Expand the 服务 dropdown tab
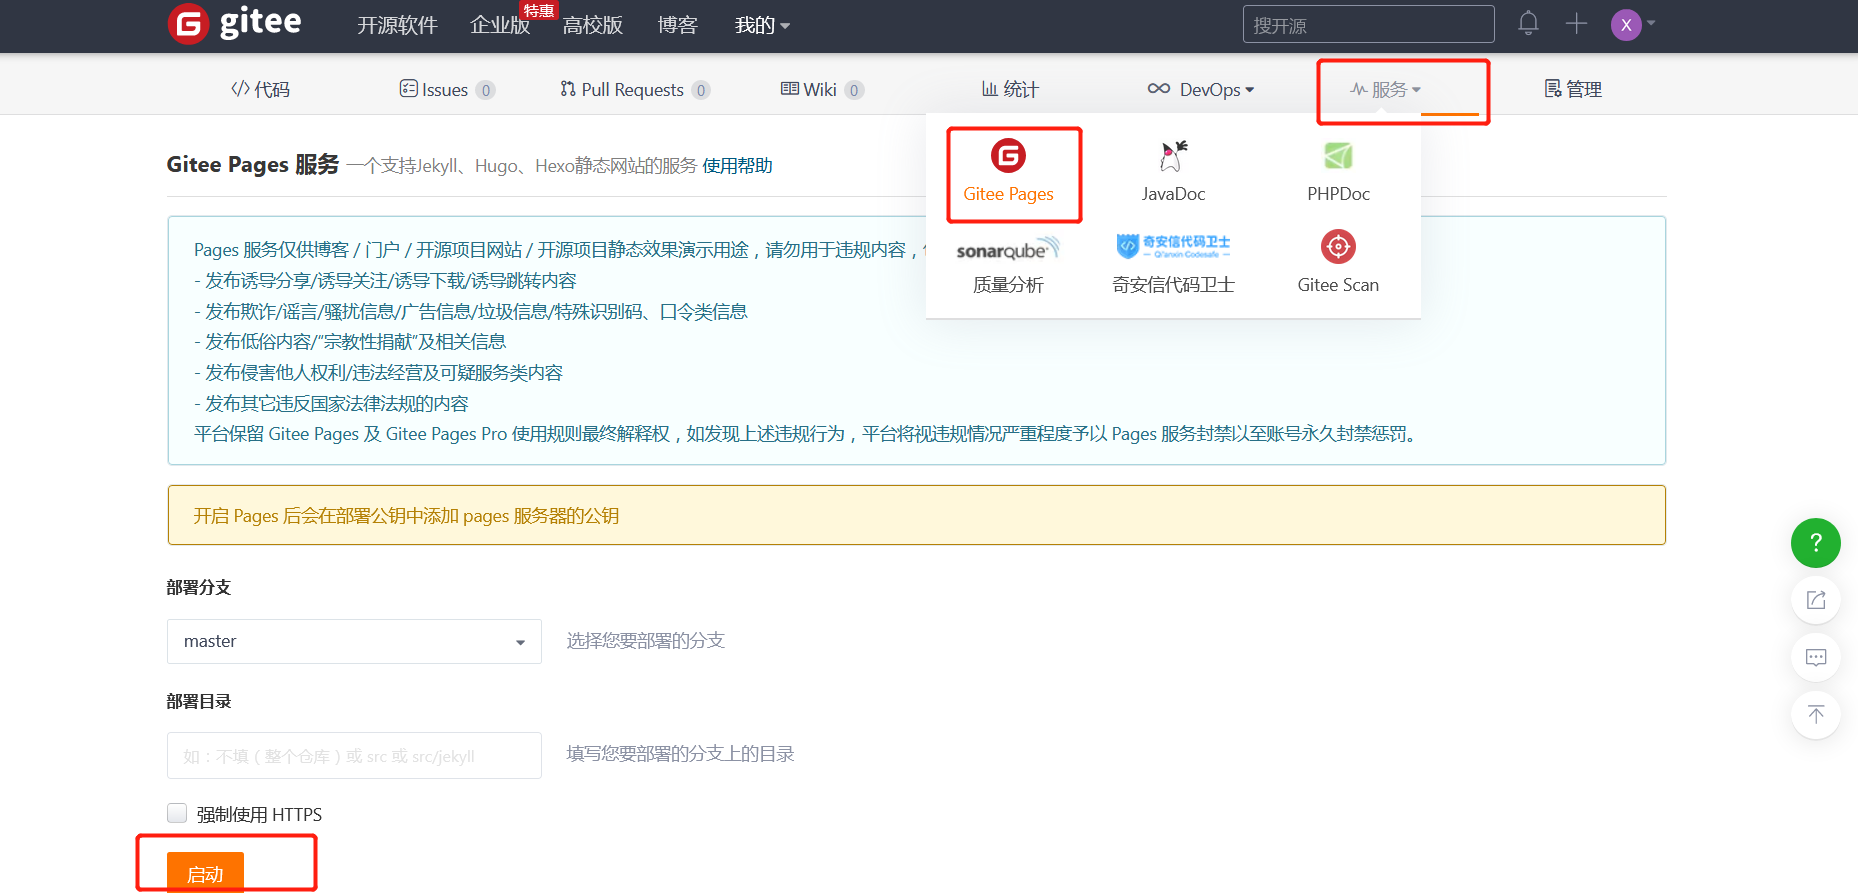This screenshot has width=1858, height=893. click(1385, 89)
